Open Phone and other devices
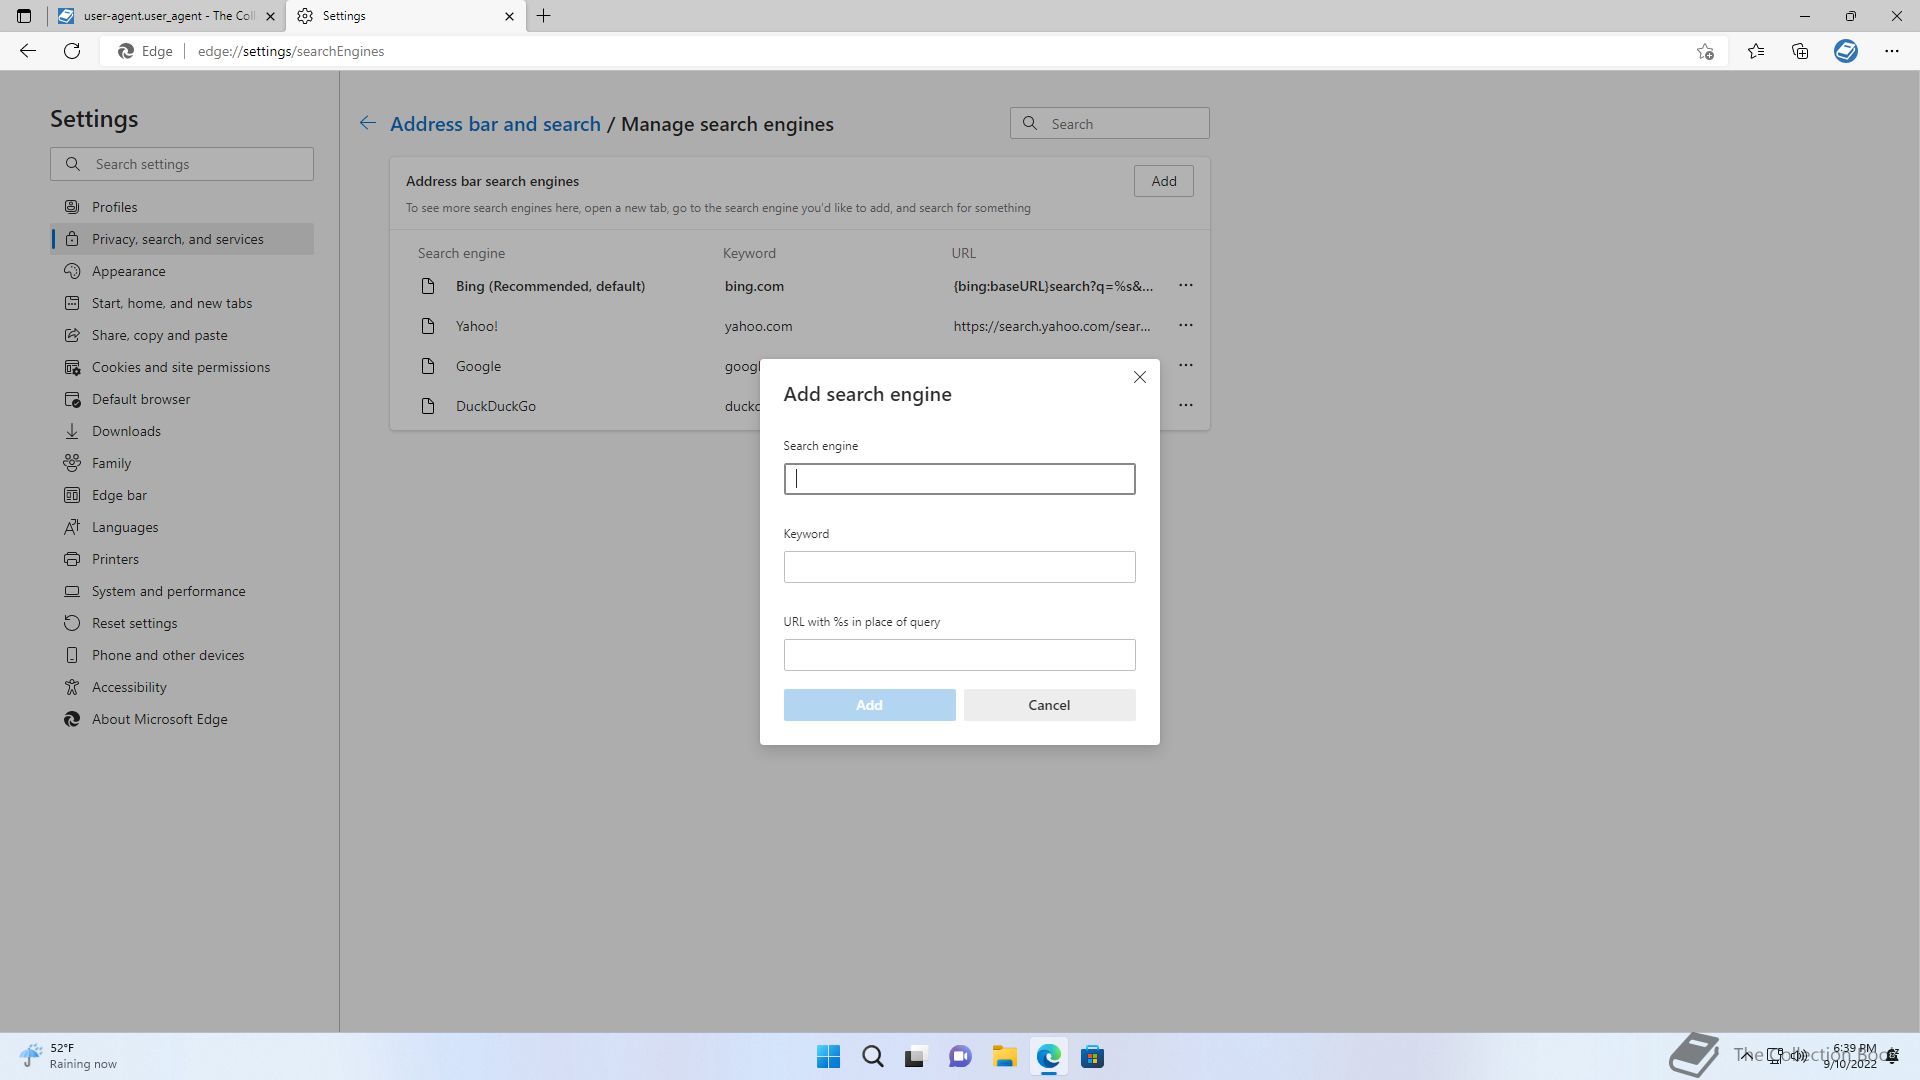1920x1080 pixels. point(182,655)
